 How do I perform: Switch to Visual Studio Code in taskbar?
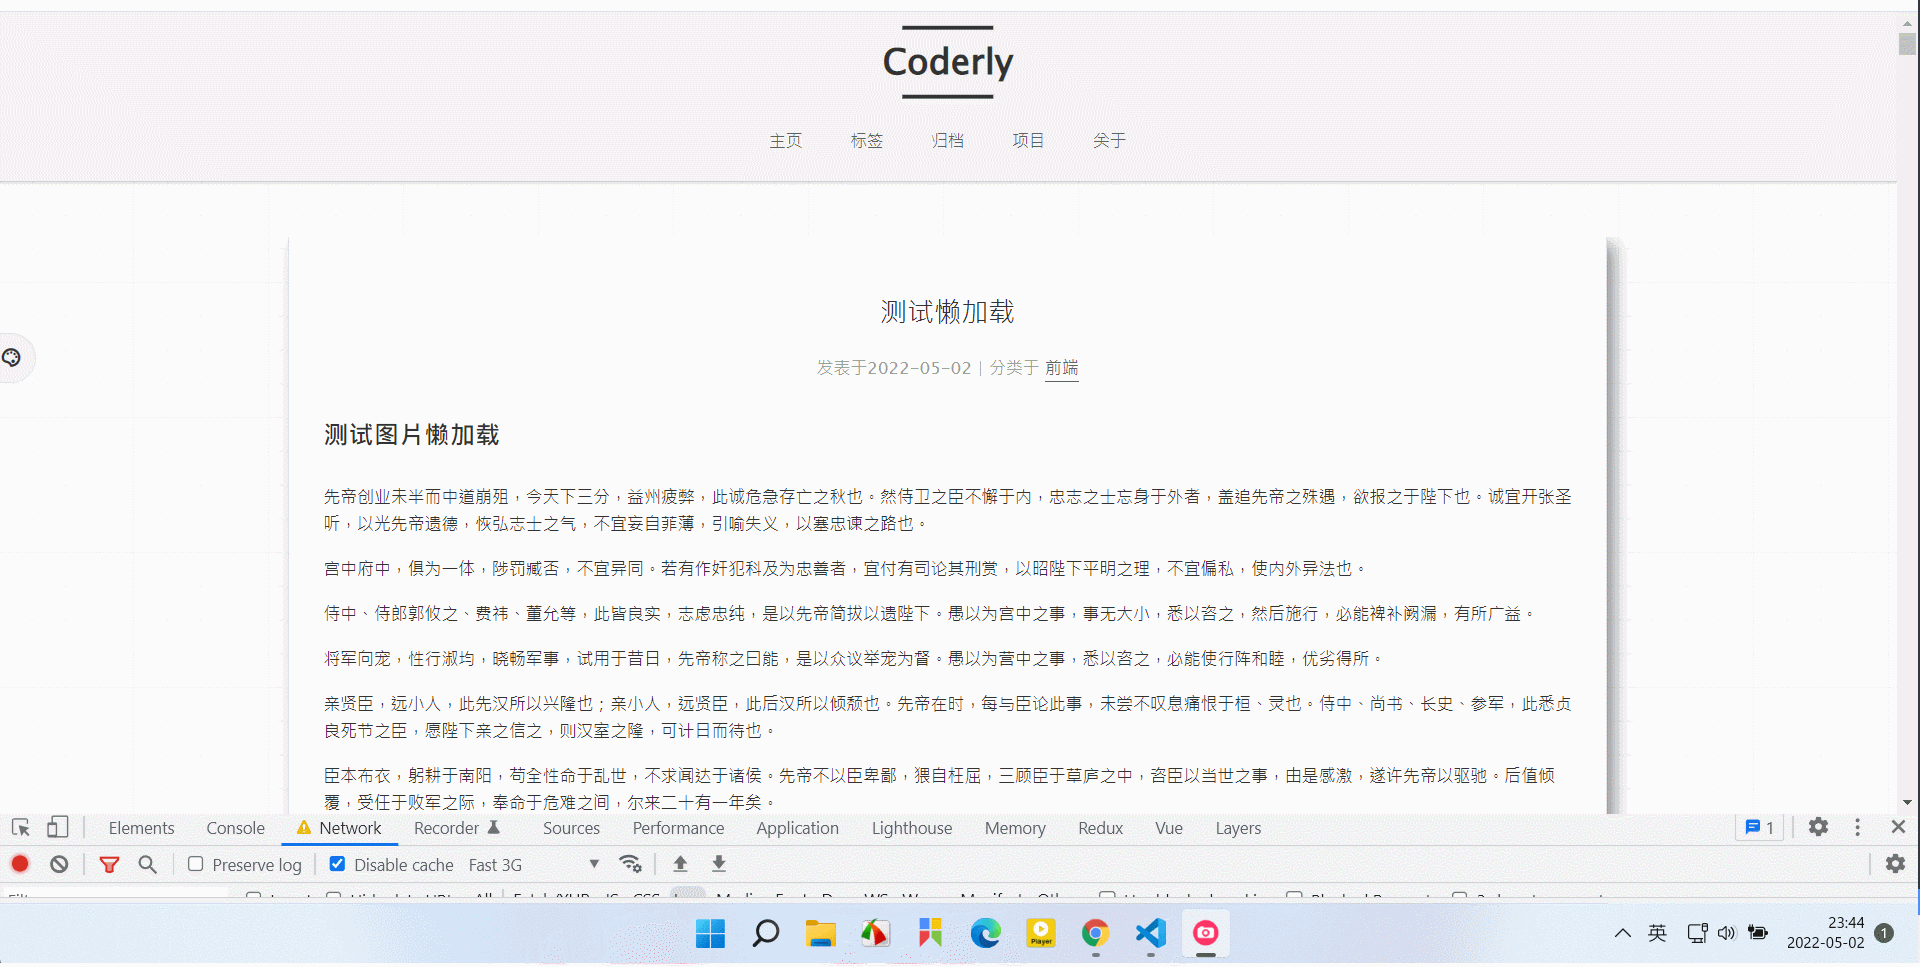[x=1151, y=934]
